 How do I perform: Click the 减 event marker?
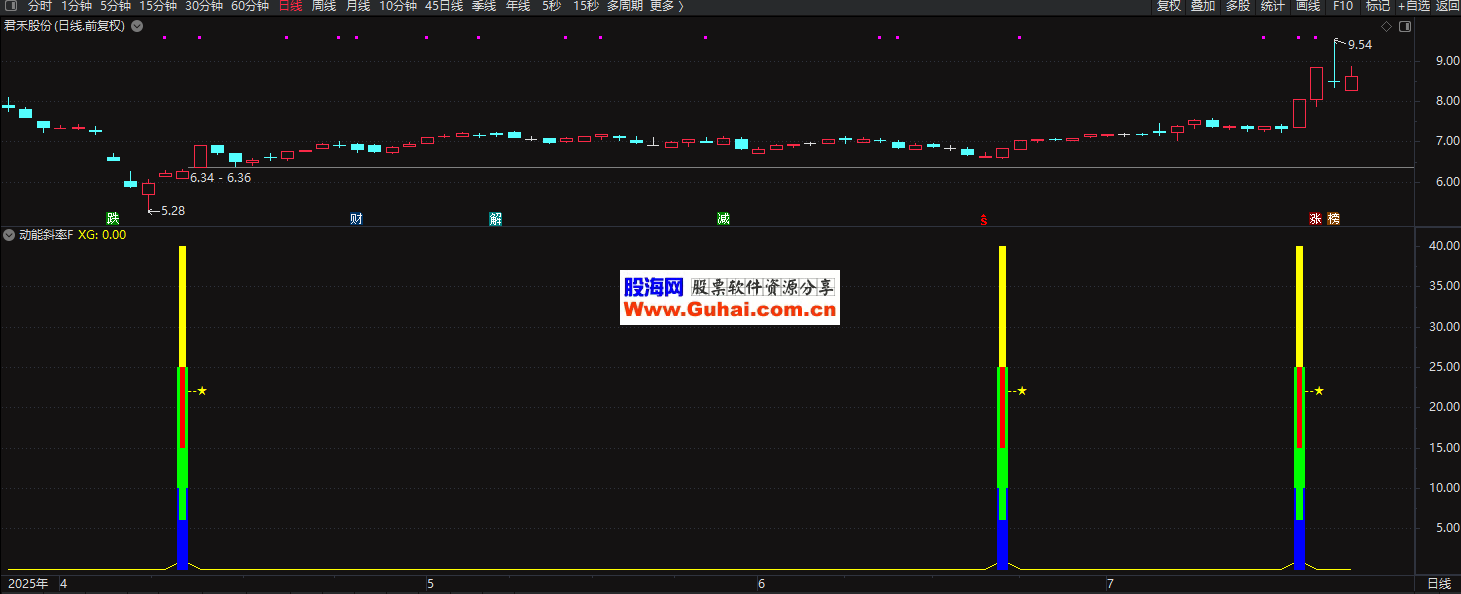point(723,218)
